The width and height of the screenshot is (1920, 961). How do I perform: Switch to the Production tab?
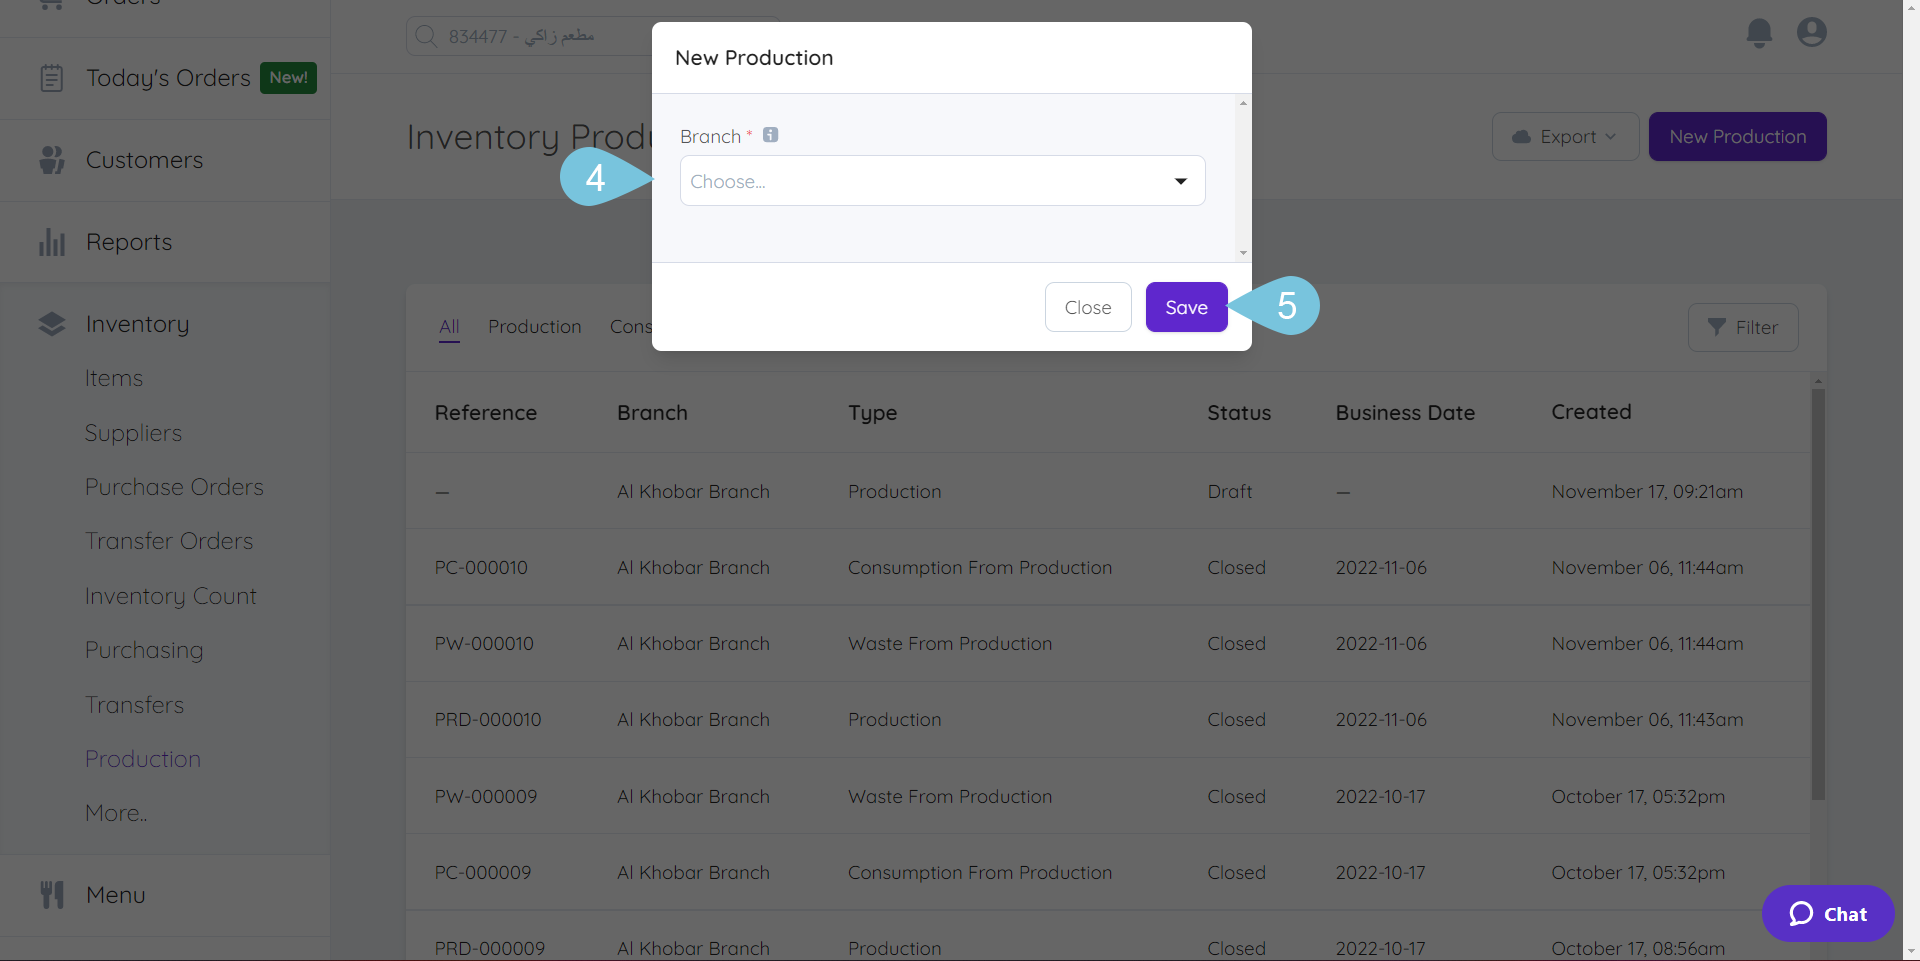pyautogui.click(x=534, y=326)
